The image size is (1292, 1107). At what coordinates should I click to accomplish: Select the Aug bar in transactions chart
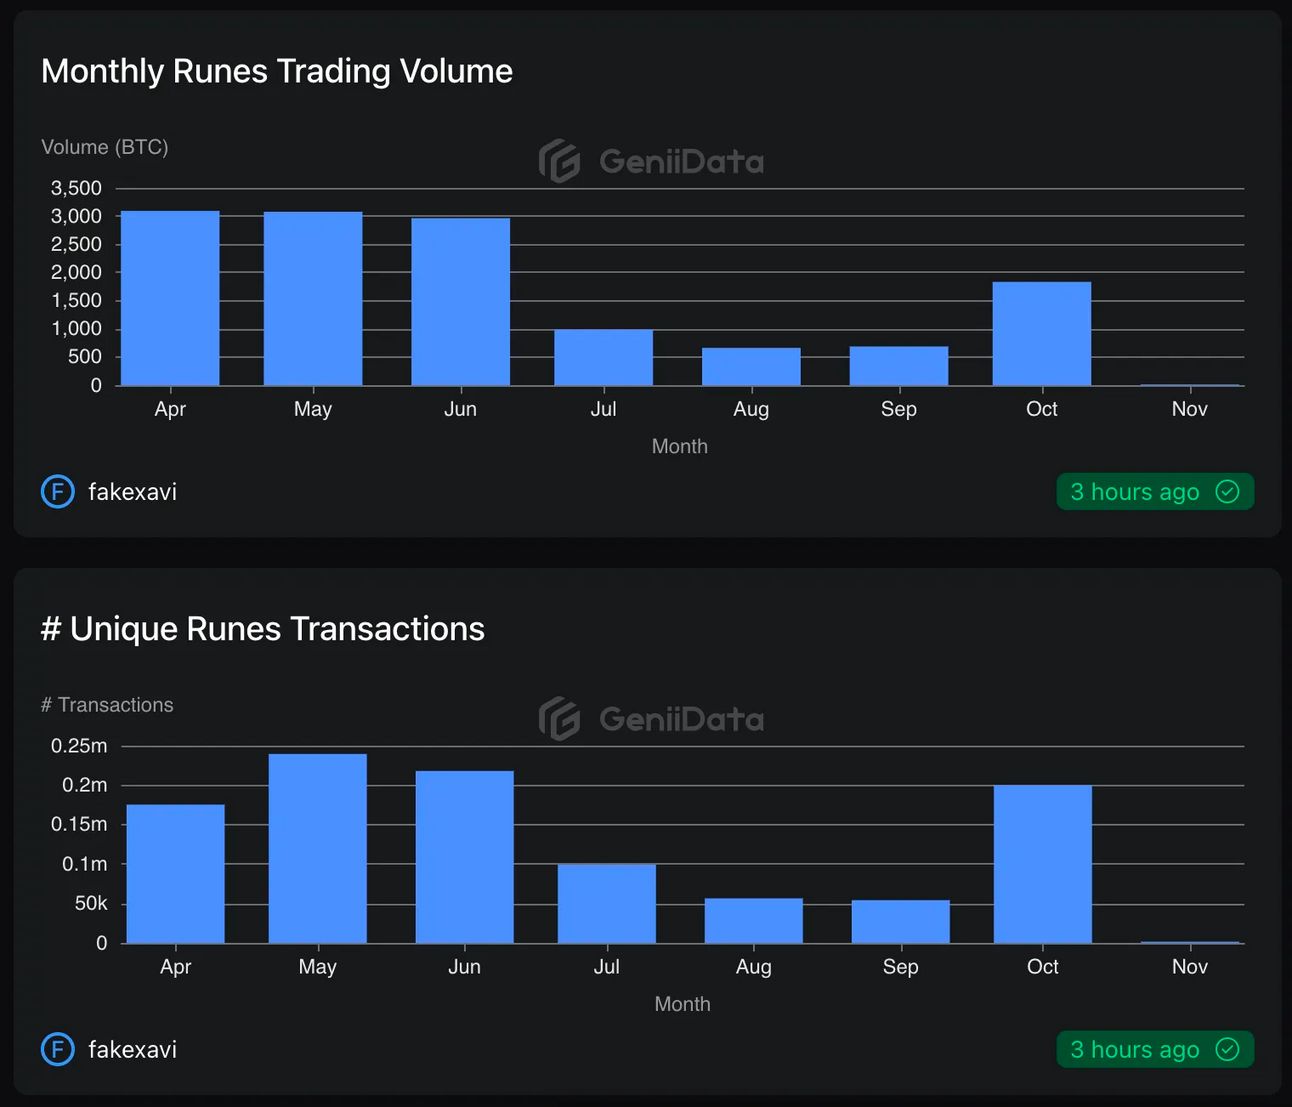754,921
